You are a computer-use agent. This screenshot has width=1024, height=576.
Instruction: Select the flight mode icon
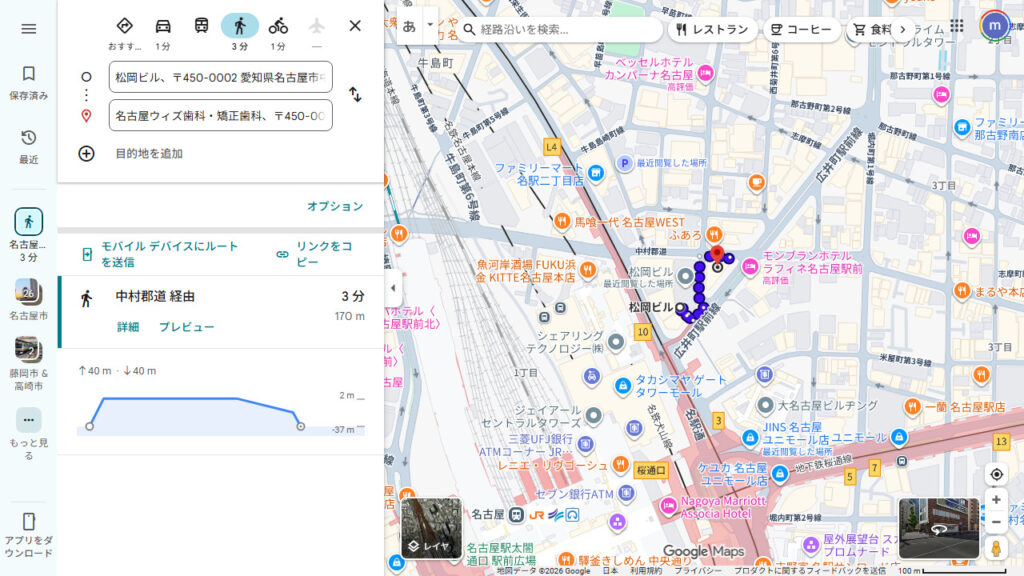(x=317, y=25)
